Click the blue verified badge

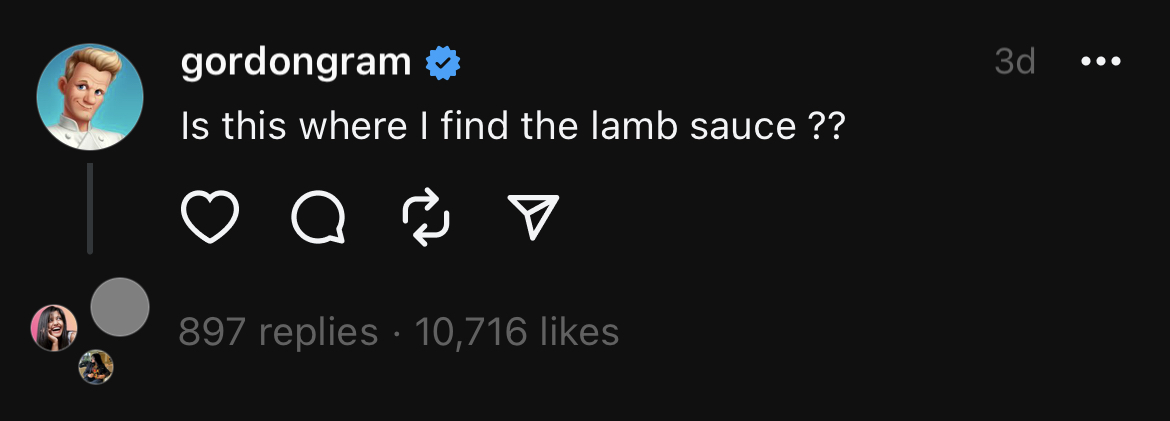pos(443,64)
